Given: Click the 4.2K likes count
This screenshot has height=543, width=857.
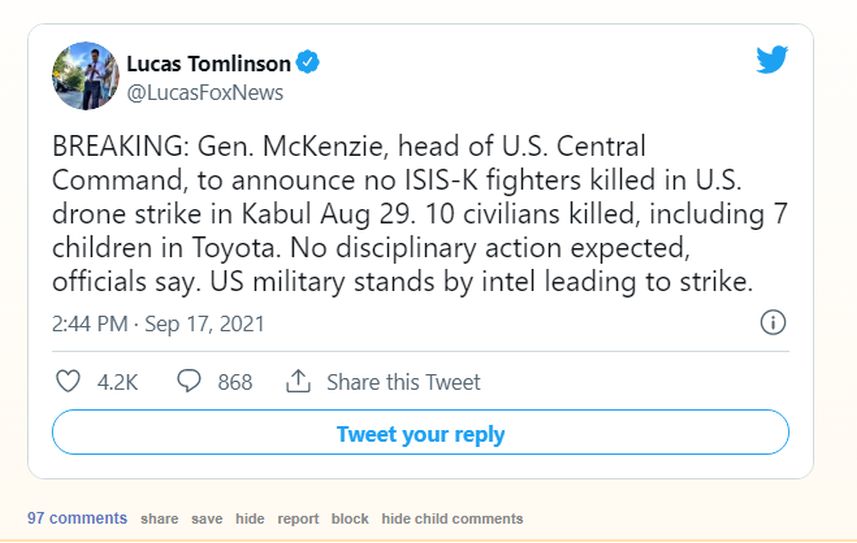Looking at the screenshot, I should [118, 382].
